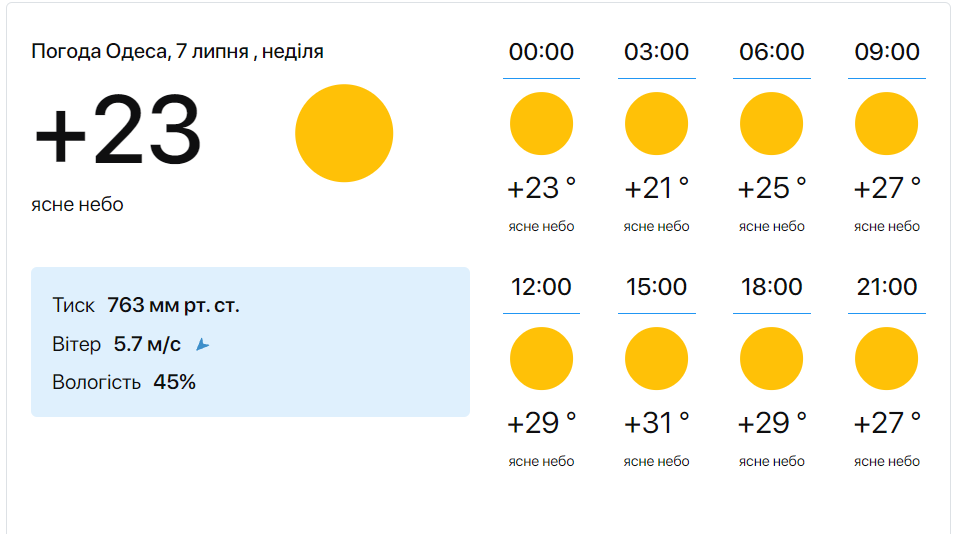Click the wind speed 5.7 м/с

pyautogui.click(x=147, y=344)
